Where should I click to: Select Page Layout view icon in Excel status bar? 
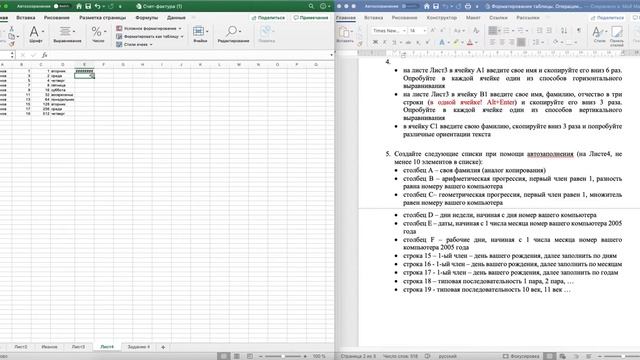(236, 356)
